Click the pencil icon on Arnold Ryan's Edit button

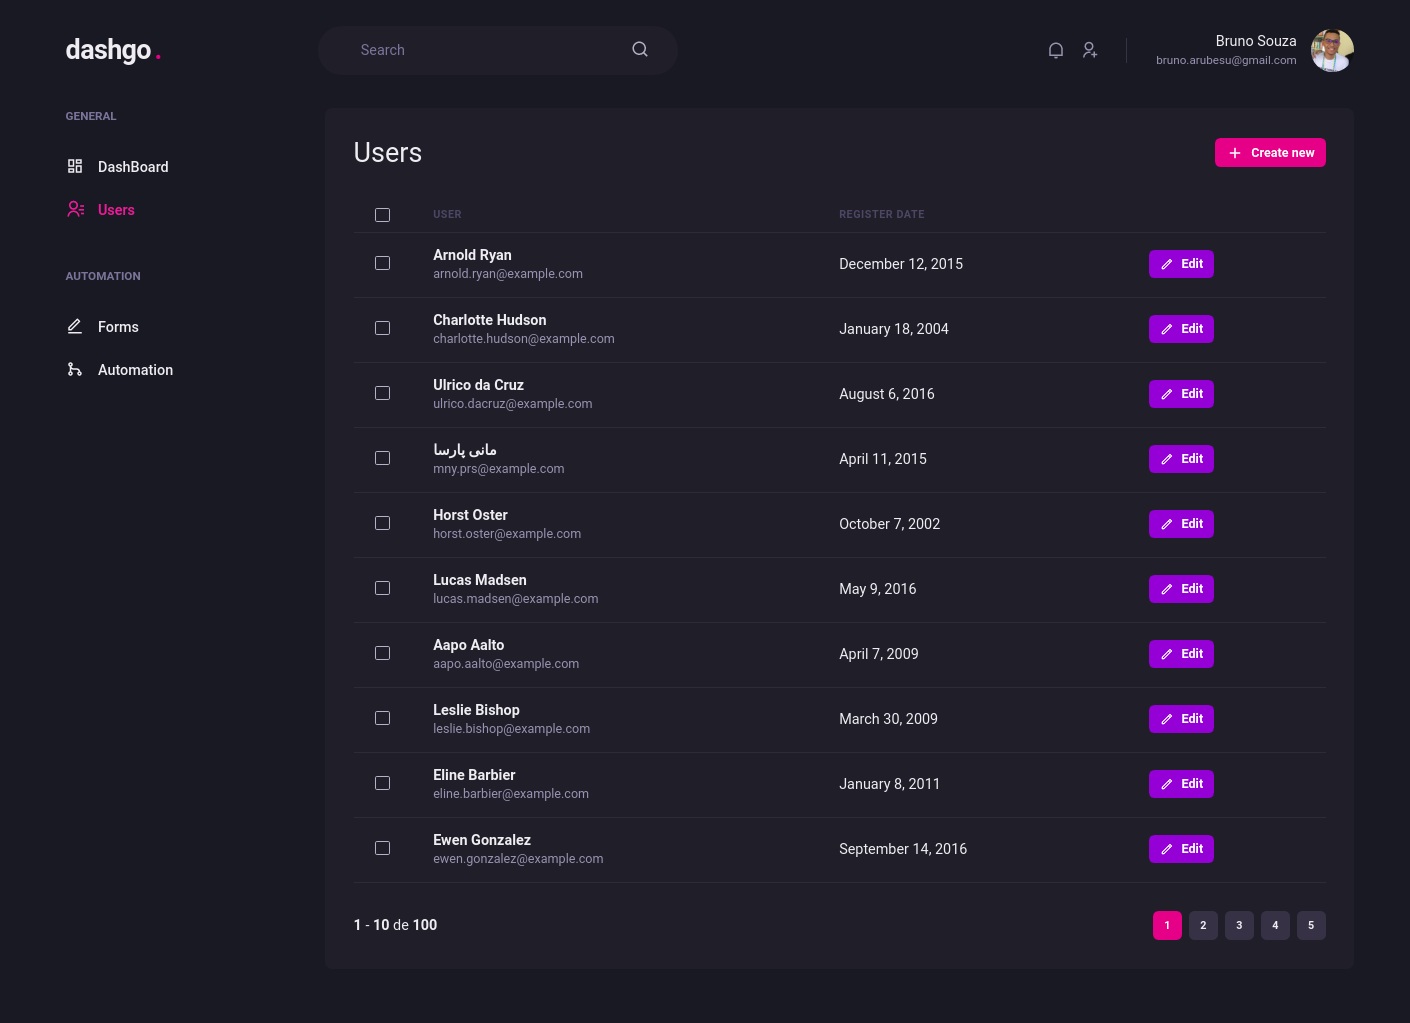click(1166, 264)
